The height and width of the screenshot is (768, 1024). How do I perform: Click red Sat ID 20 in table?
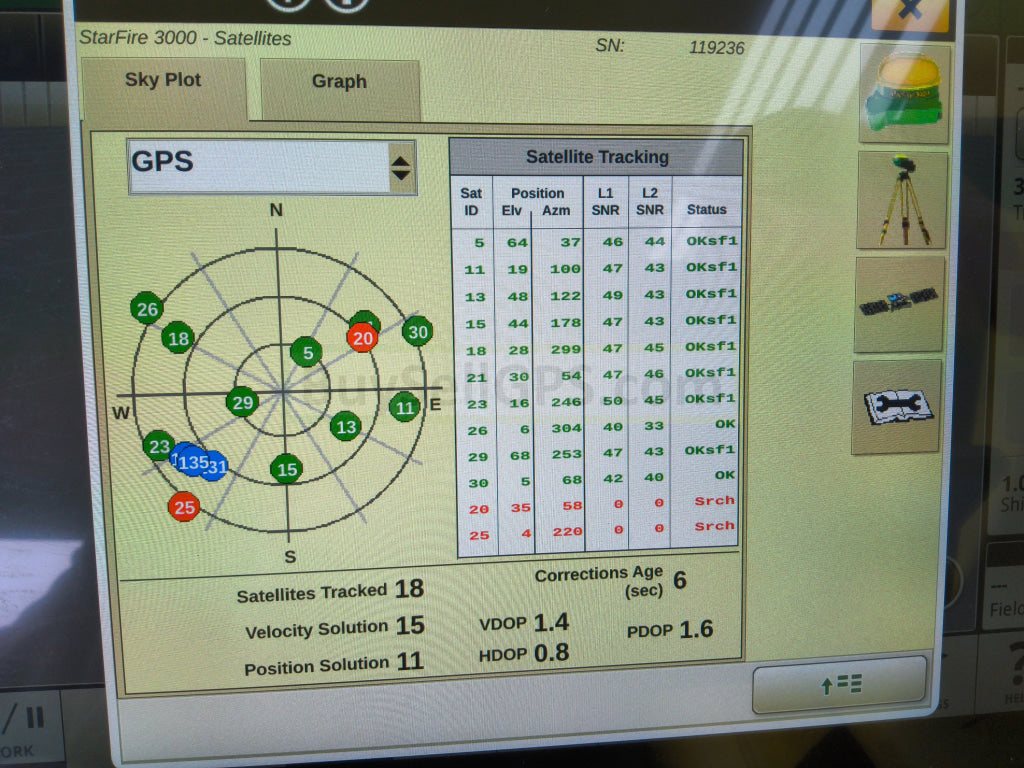478,509
